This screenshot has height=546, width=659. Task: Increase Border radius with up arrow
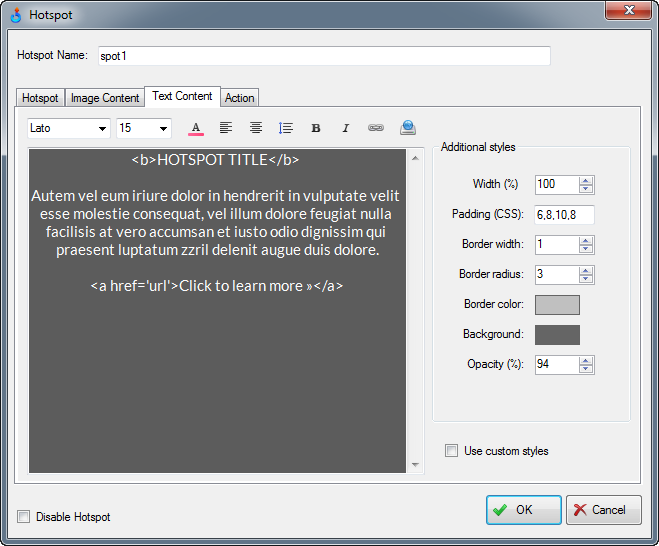pos(585,271)
